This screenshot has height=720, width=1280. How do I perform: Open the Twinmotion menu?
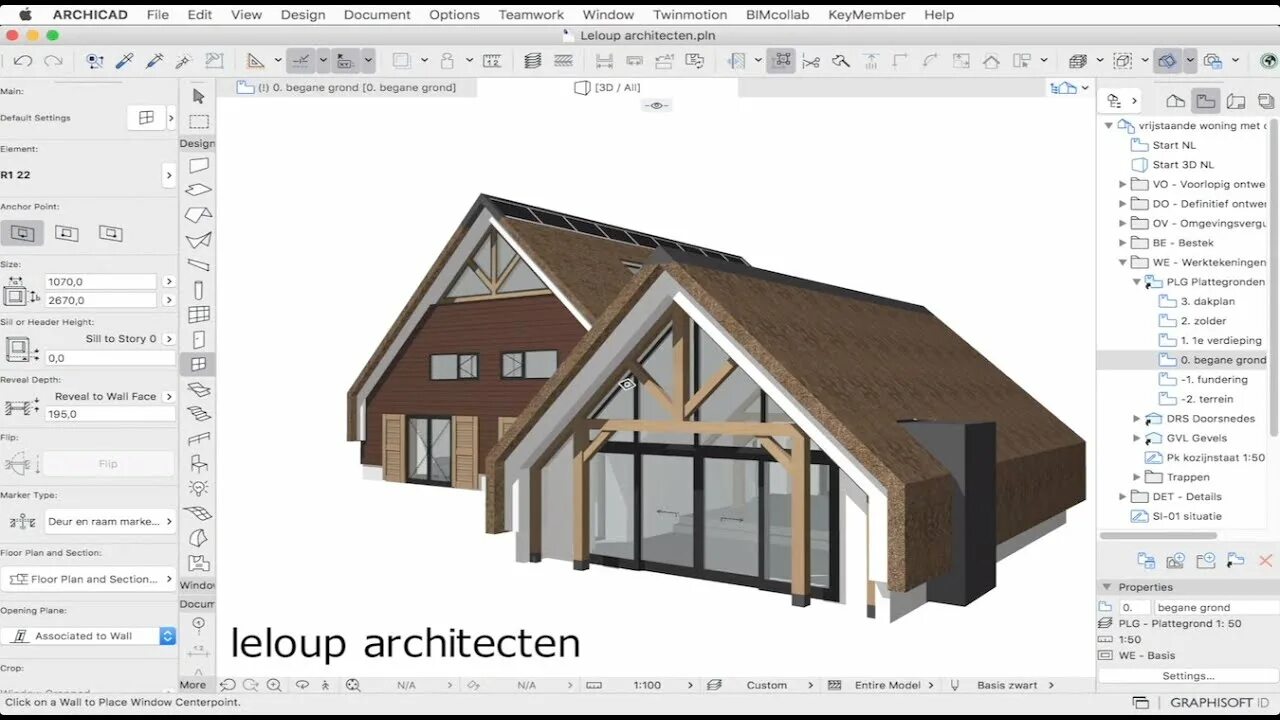692,15
